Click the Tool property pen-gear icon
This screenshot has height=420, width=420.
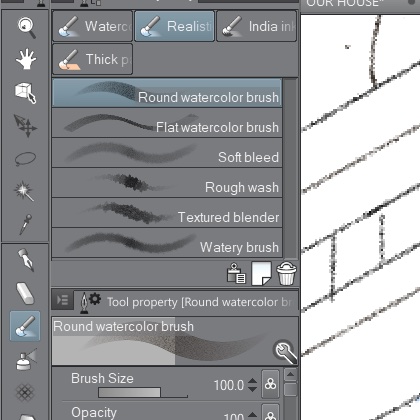click(x=91, y=302)
